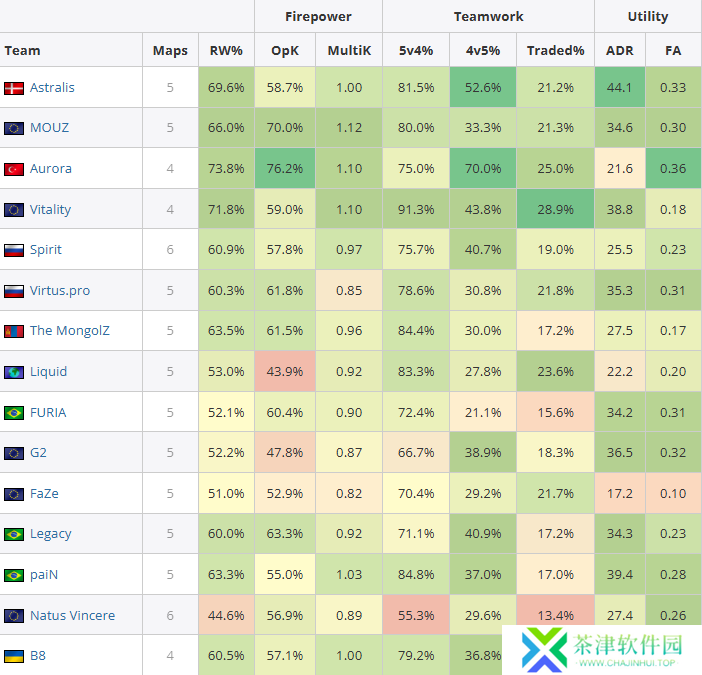
Task: Open the Vitality team link
Action: point(50,210)
